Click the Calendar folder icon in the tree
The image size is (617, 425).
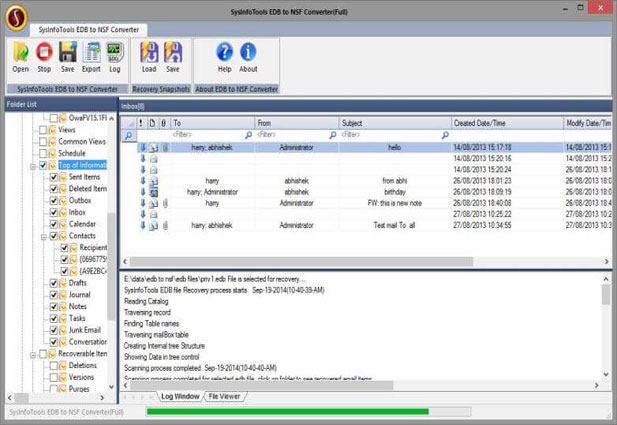click(63, 224)
